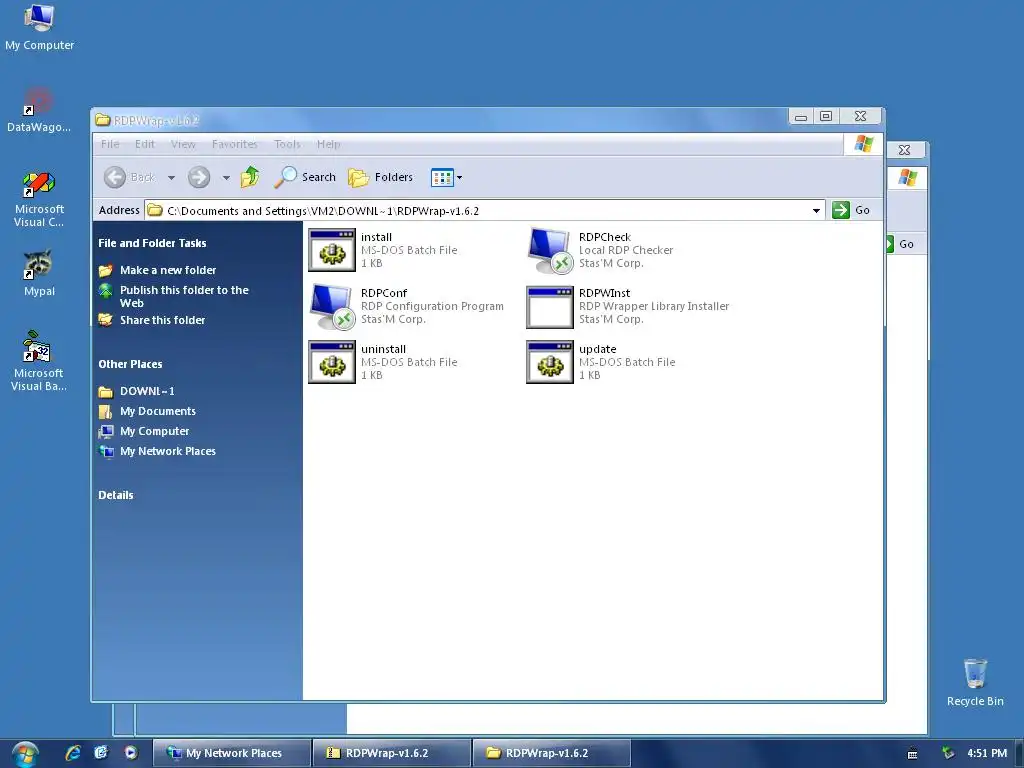Open the Help menu
The image size is (1024, 768).
point(328,144)
